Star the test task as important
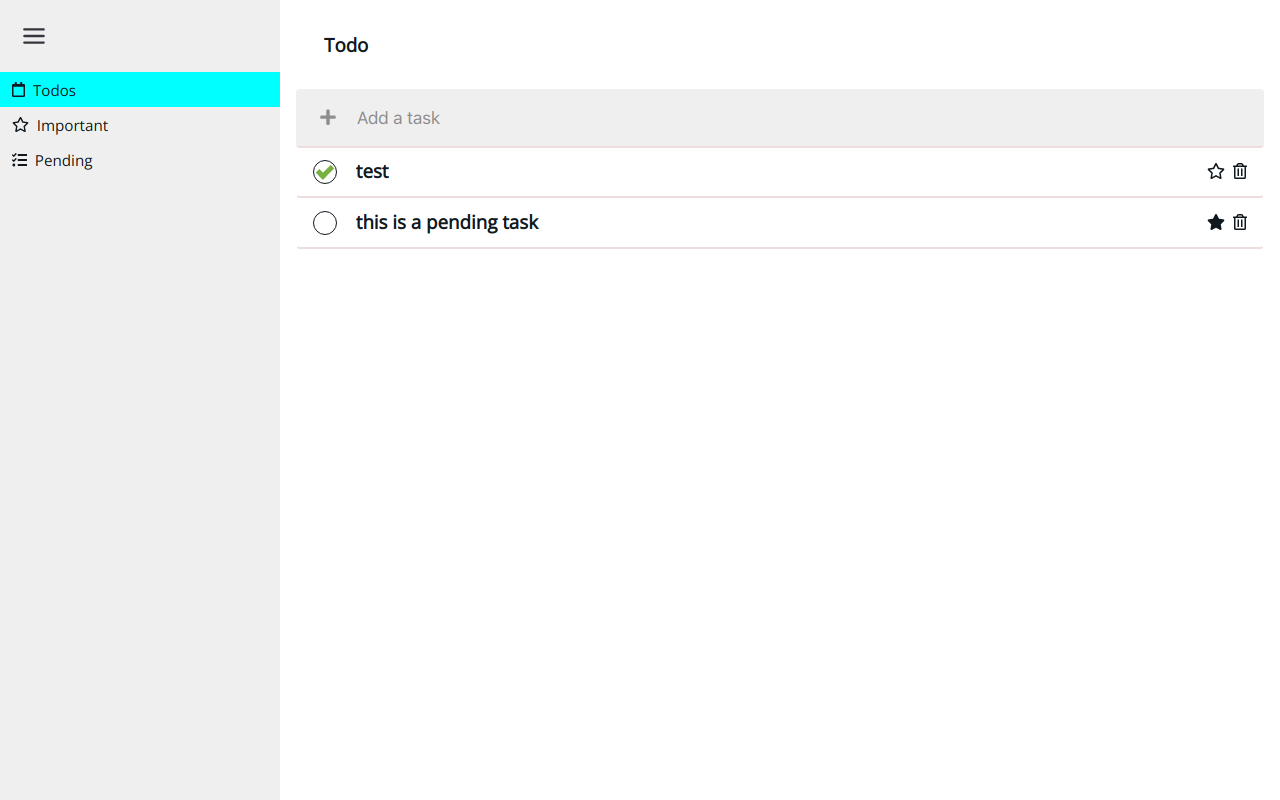Image resolution: width=1280 pixels, height=800 pixels. pyautogui.click(x=1215, y=171)
